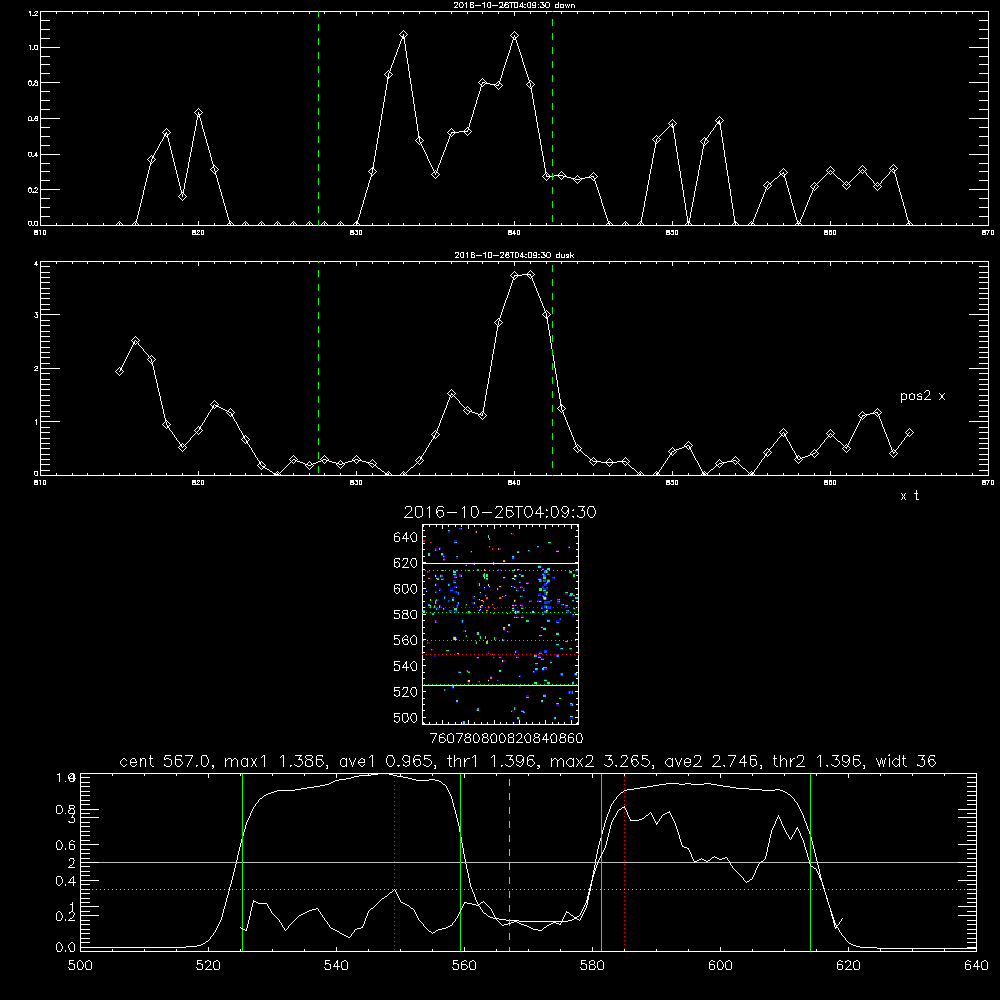Click the dawn plot peak diamond at x=840

pyautogui.click(x=515, y=36)
